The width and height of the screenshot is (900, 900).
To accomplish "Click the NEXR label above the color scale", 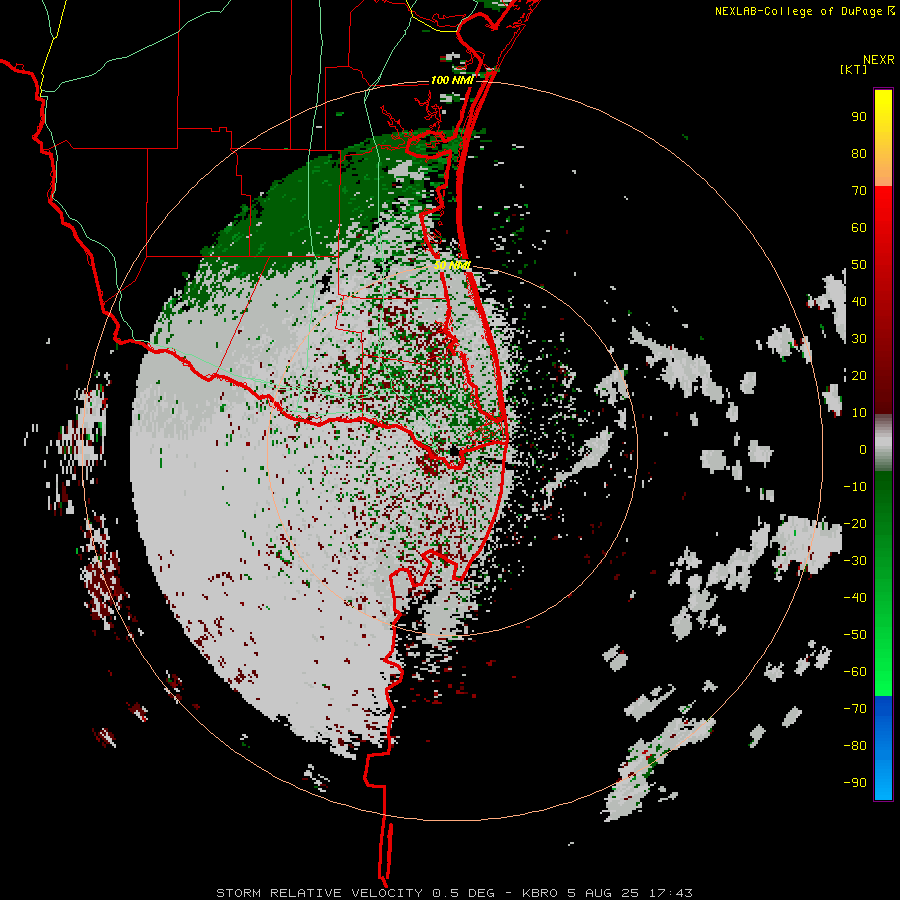I will click(x=878, y=60).
